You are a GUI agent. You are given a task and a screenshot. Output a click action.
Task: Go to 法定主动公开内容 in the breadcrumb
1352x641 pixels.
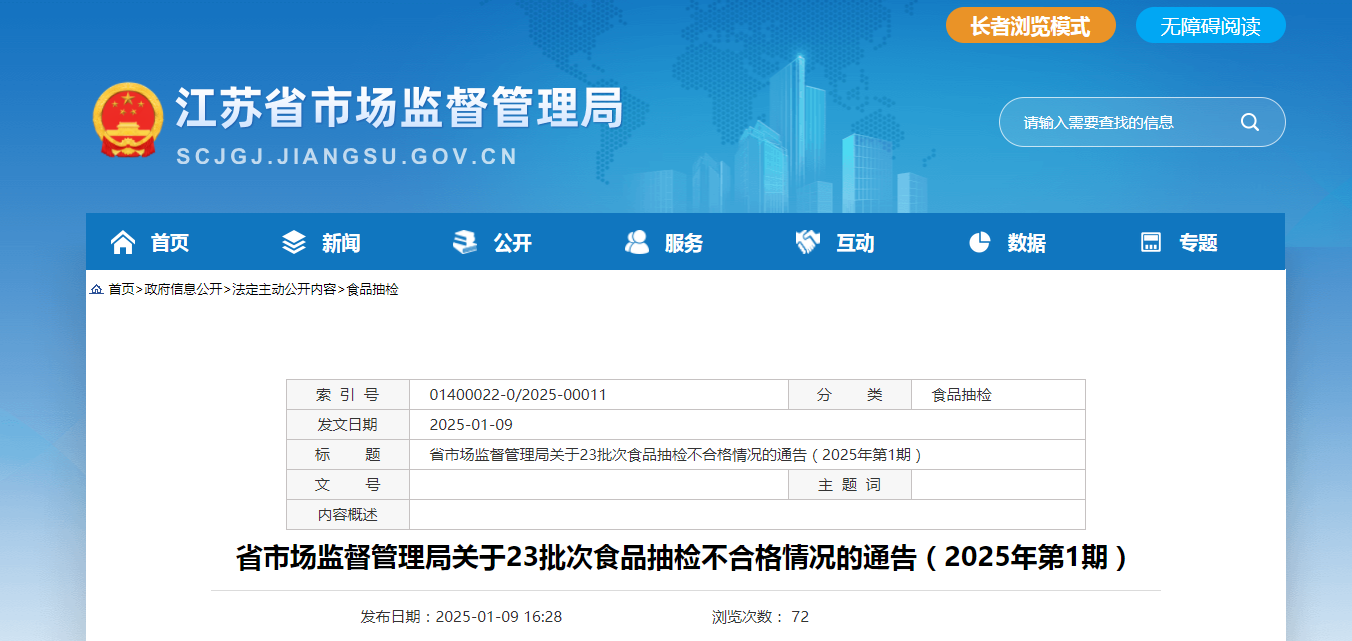point(284,289)
